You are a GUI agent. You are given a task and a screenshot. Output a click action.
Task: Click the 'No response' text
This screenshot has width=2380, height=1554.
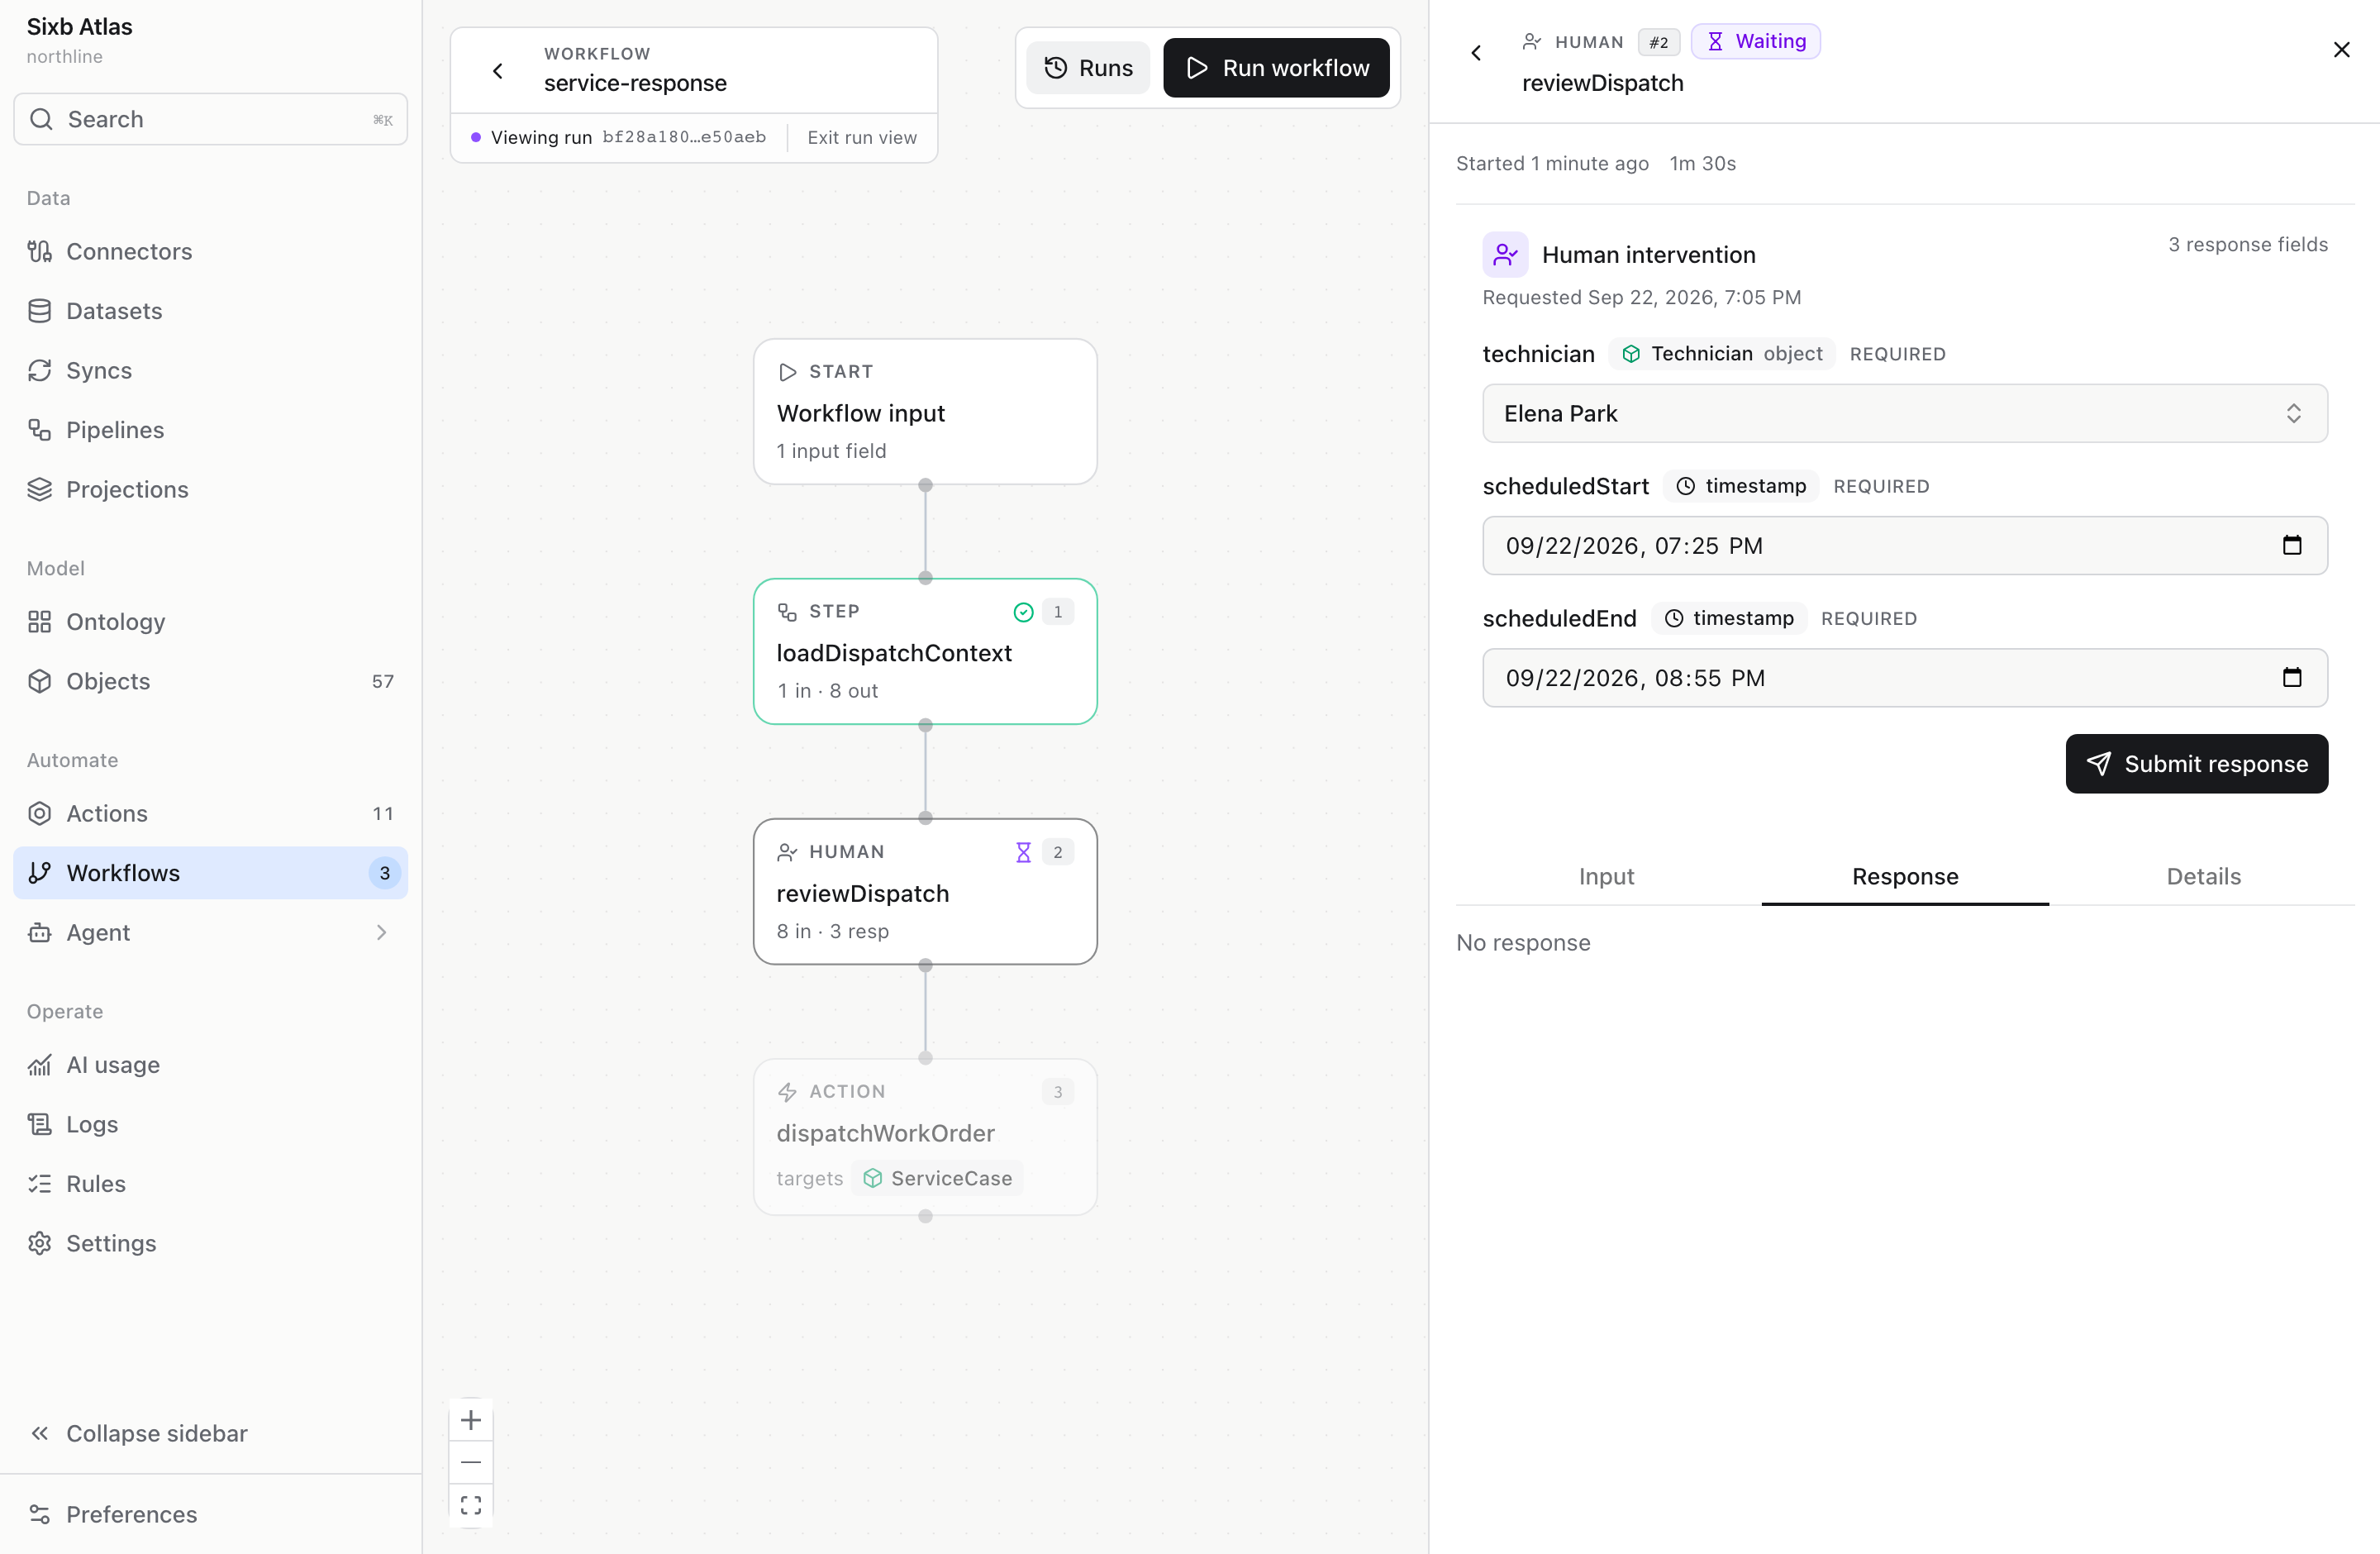tap(1523, 942)
